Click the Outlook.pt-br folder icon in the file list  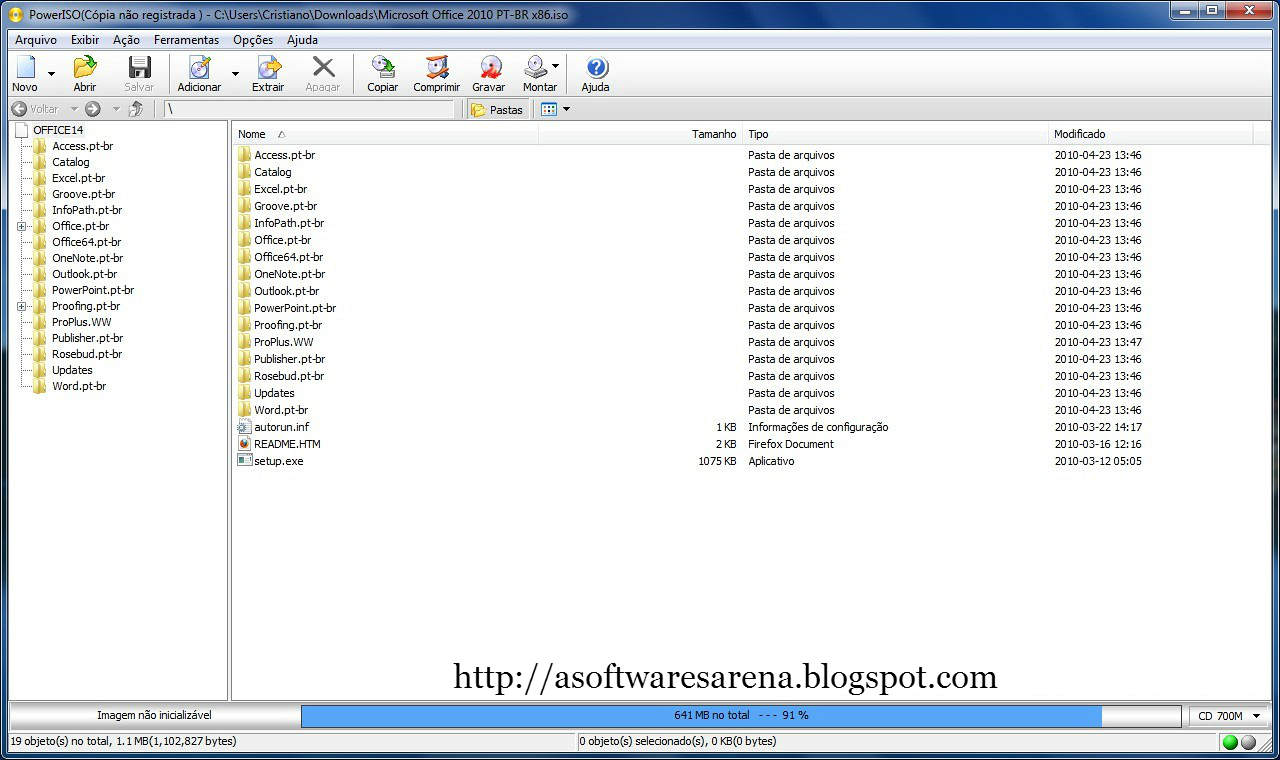tap(245, 291)
